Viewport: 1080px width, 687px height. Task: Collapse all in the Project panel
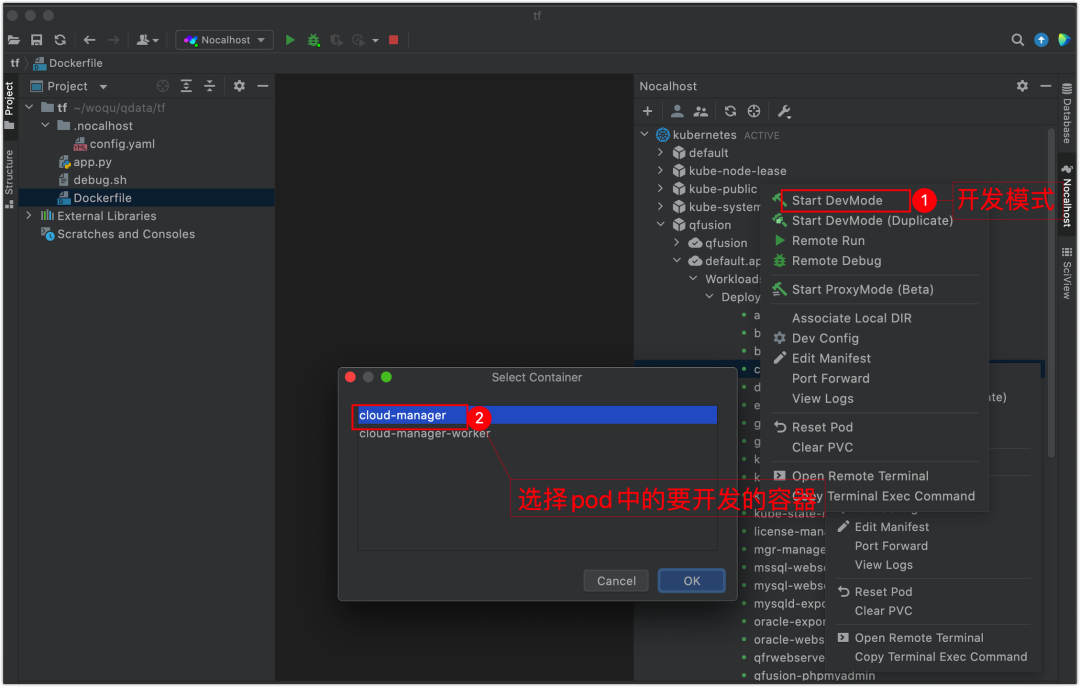coord(209,86)
